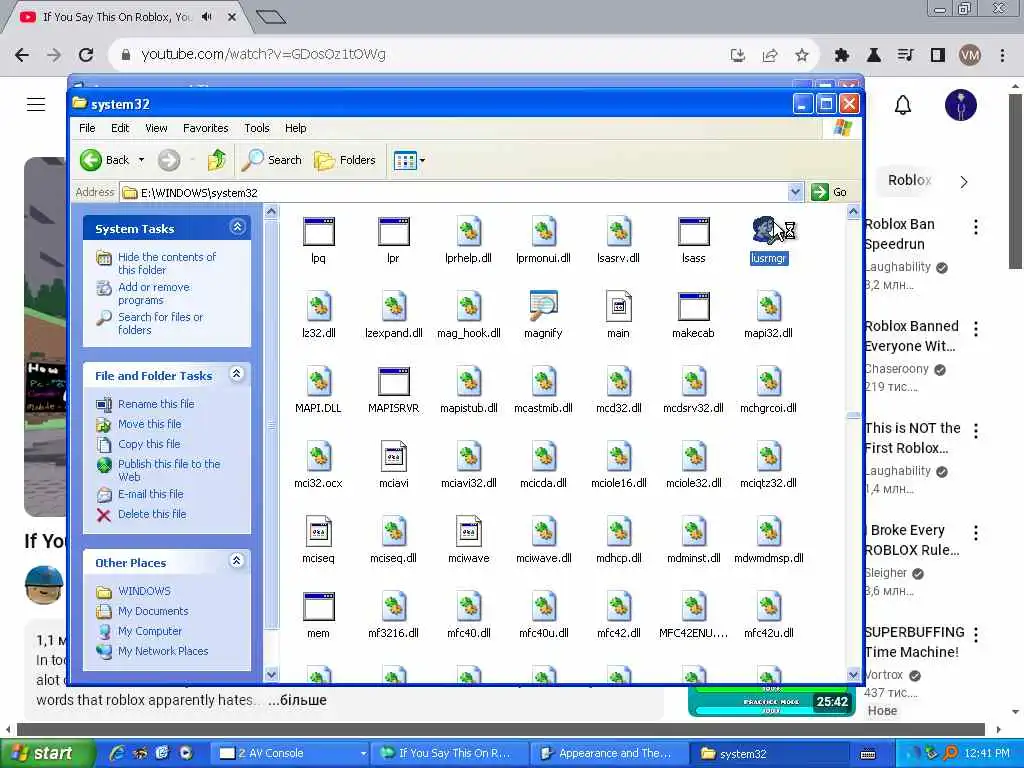Screen dimensions: 1024x768
Task: Click Rename this file link
Action: [x=156, y=404]
